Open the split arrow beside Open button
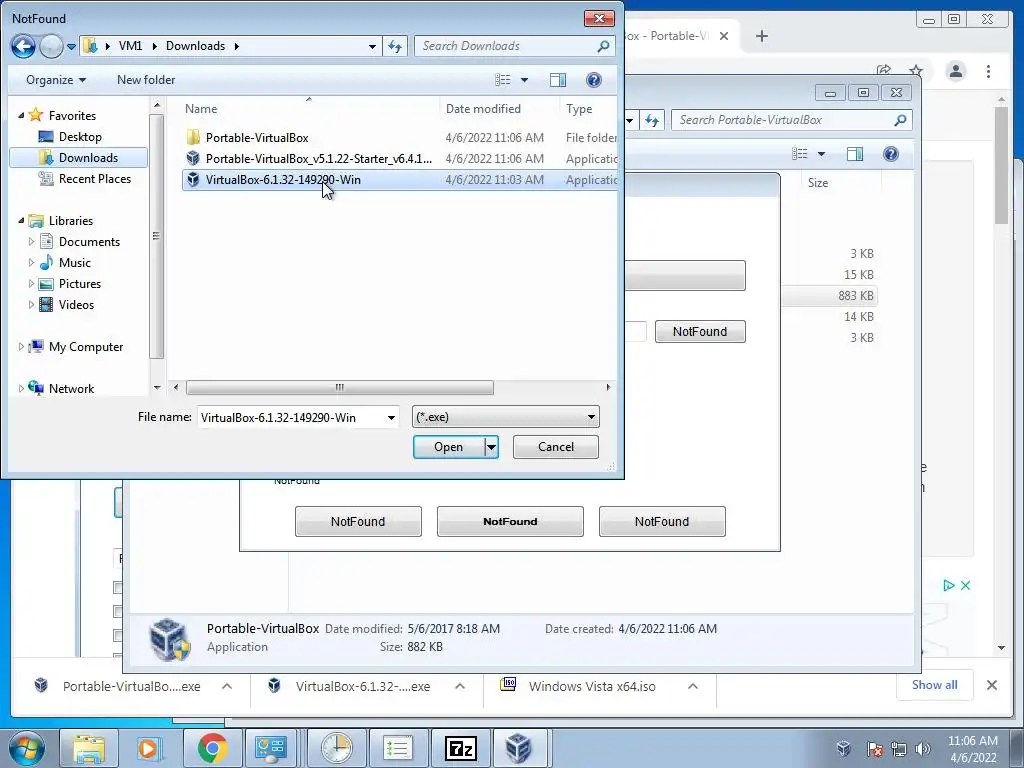The image size is (1024, 768). click(x=492, y=447)
